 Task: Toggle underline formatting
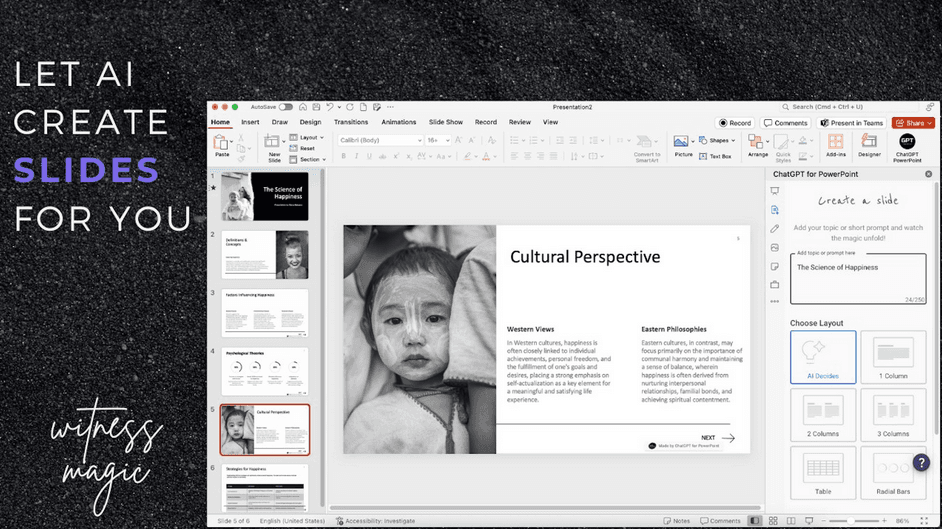pos(369,156)
